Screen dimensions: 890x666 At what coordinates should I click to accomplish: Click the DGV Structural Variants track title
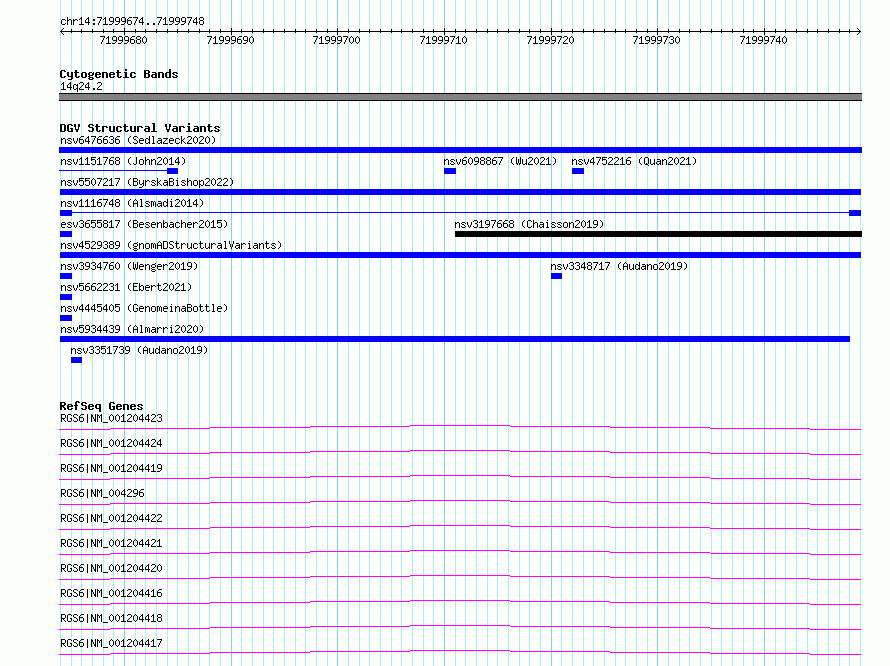tap(140, 128)
